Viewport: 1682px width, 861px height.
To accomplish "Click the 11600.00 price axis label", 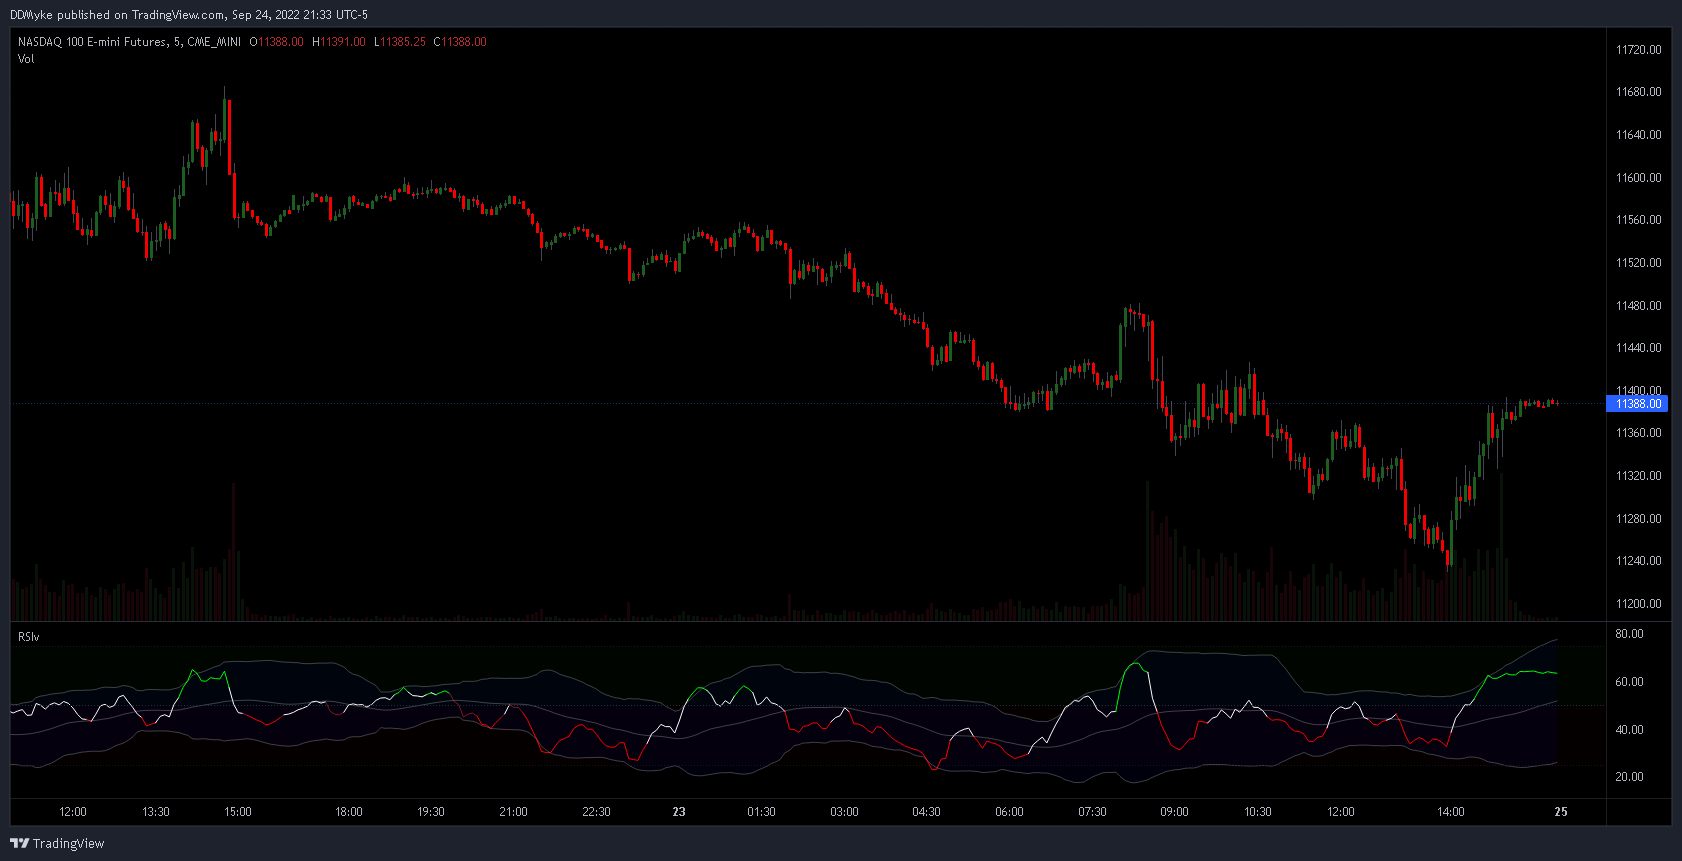I will [x=1639, y=178].
